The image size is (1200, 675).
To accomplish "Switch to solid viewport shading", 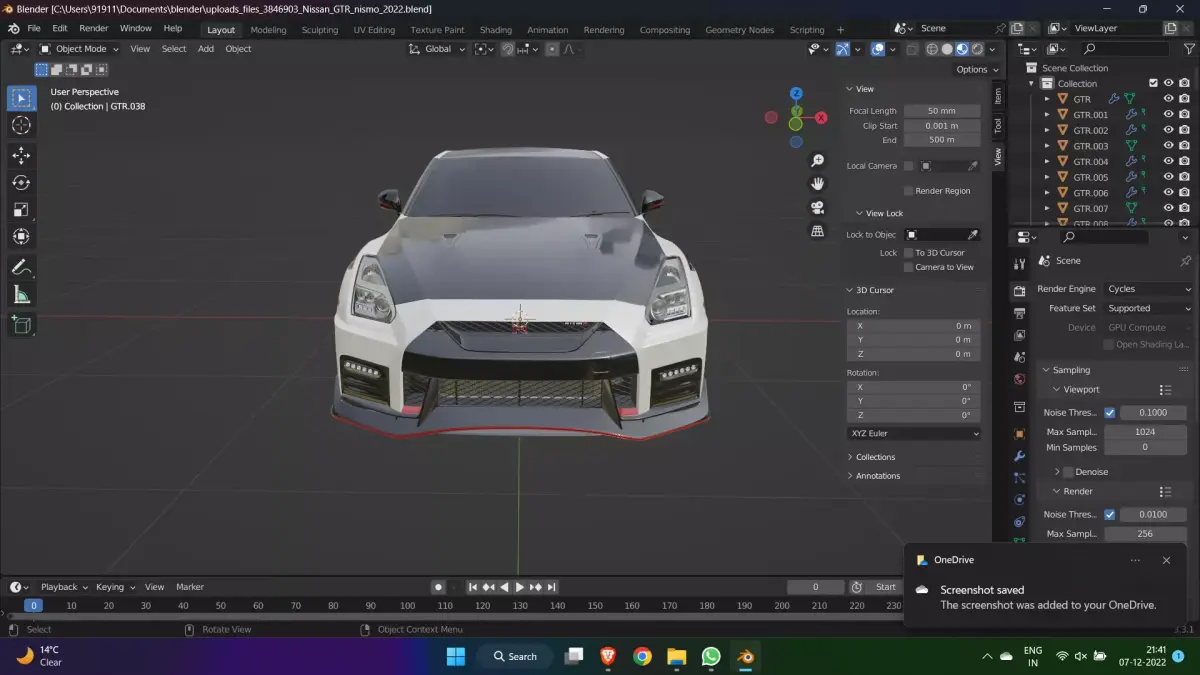I will pos(947,48).
